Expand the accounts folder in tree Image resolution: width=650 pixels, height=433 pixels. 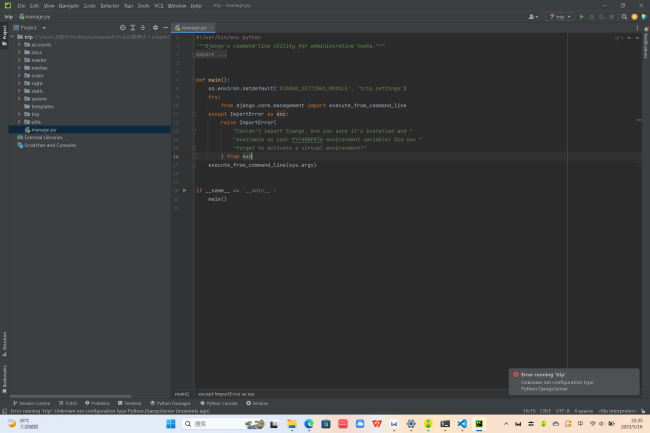[x=20, y=45]
